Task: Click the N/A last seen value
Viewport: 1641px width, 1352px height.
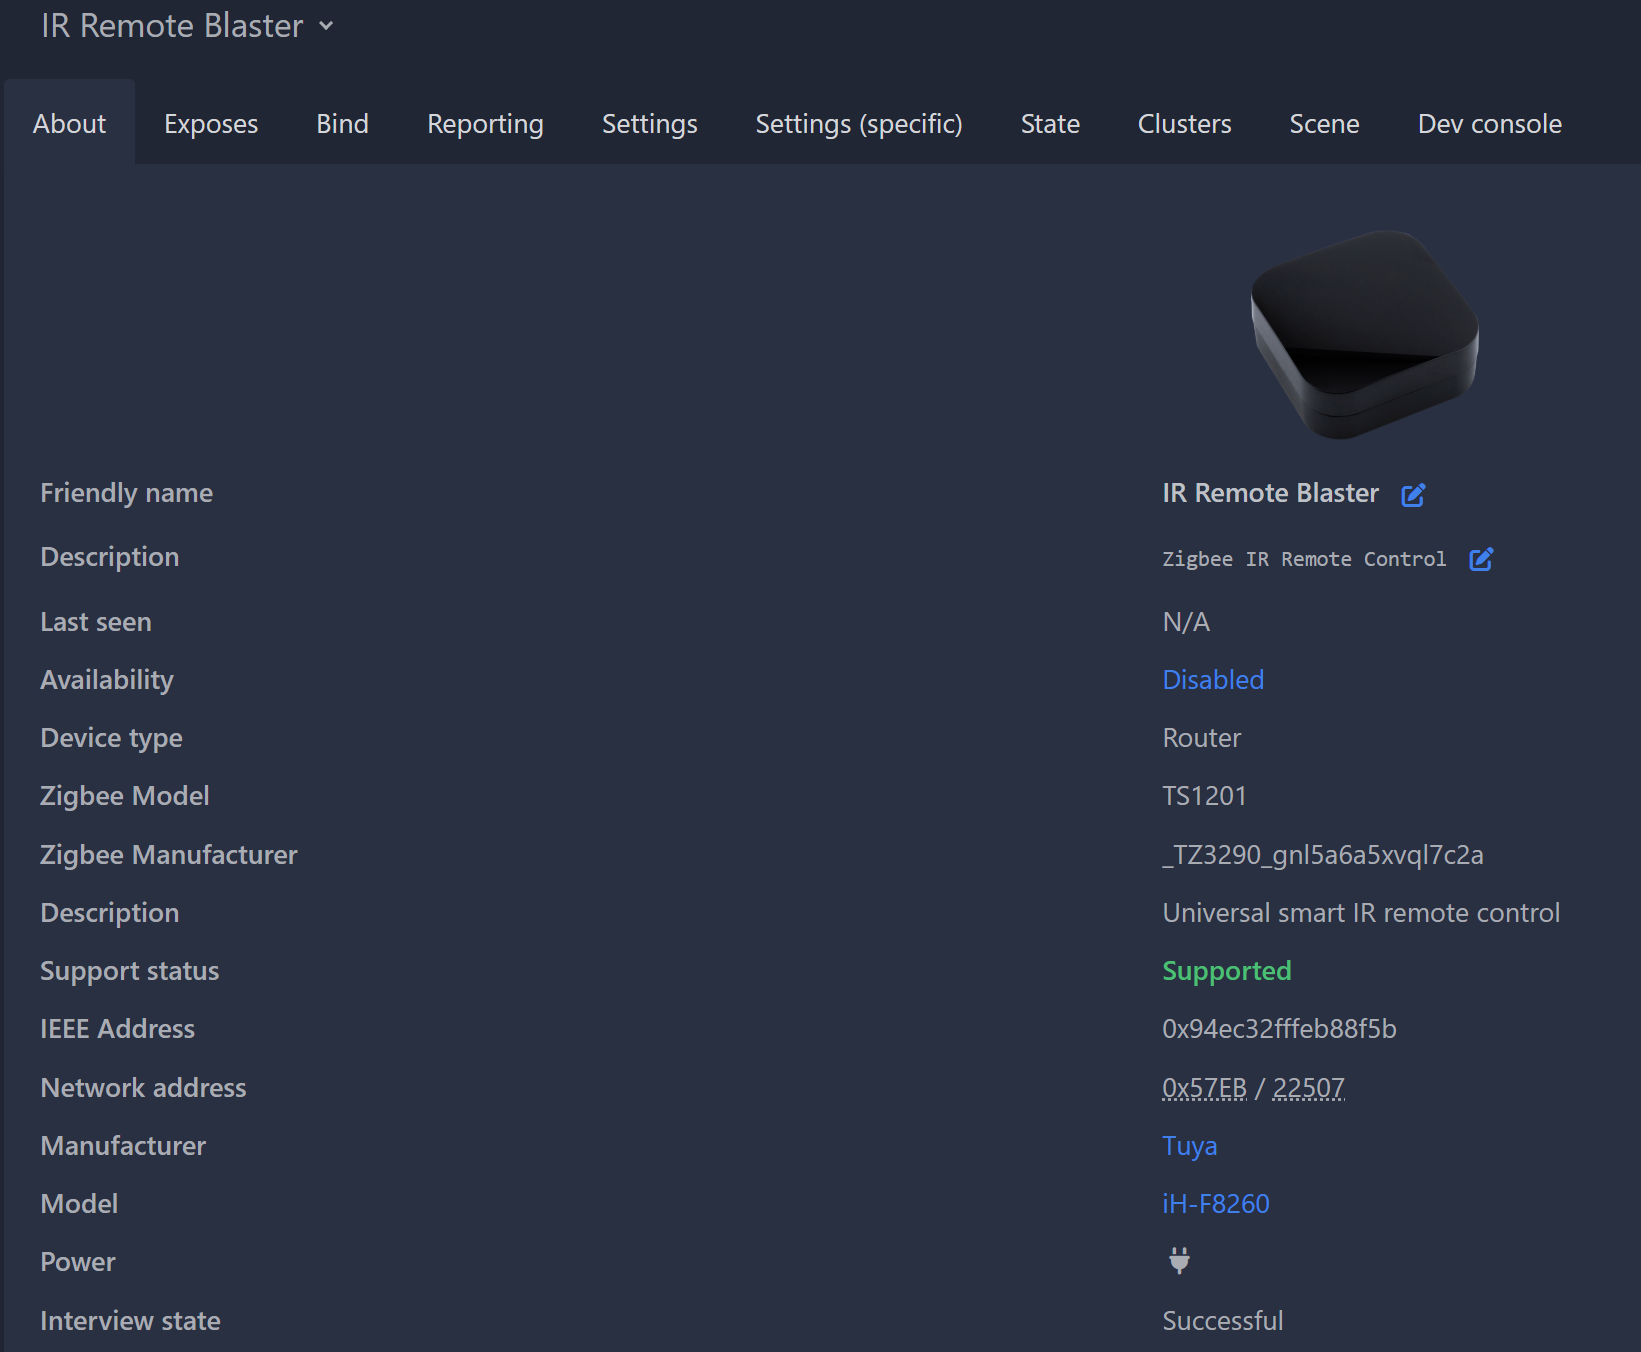Action: click(x=1186, y=622)
